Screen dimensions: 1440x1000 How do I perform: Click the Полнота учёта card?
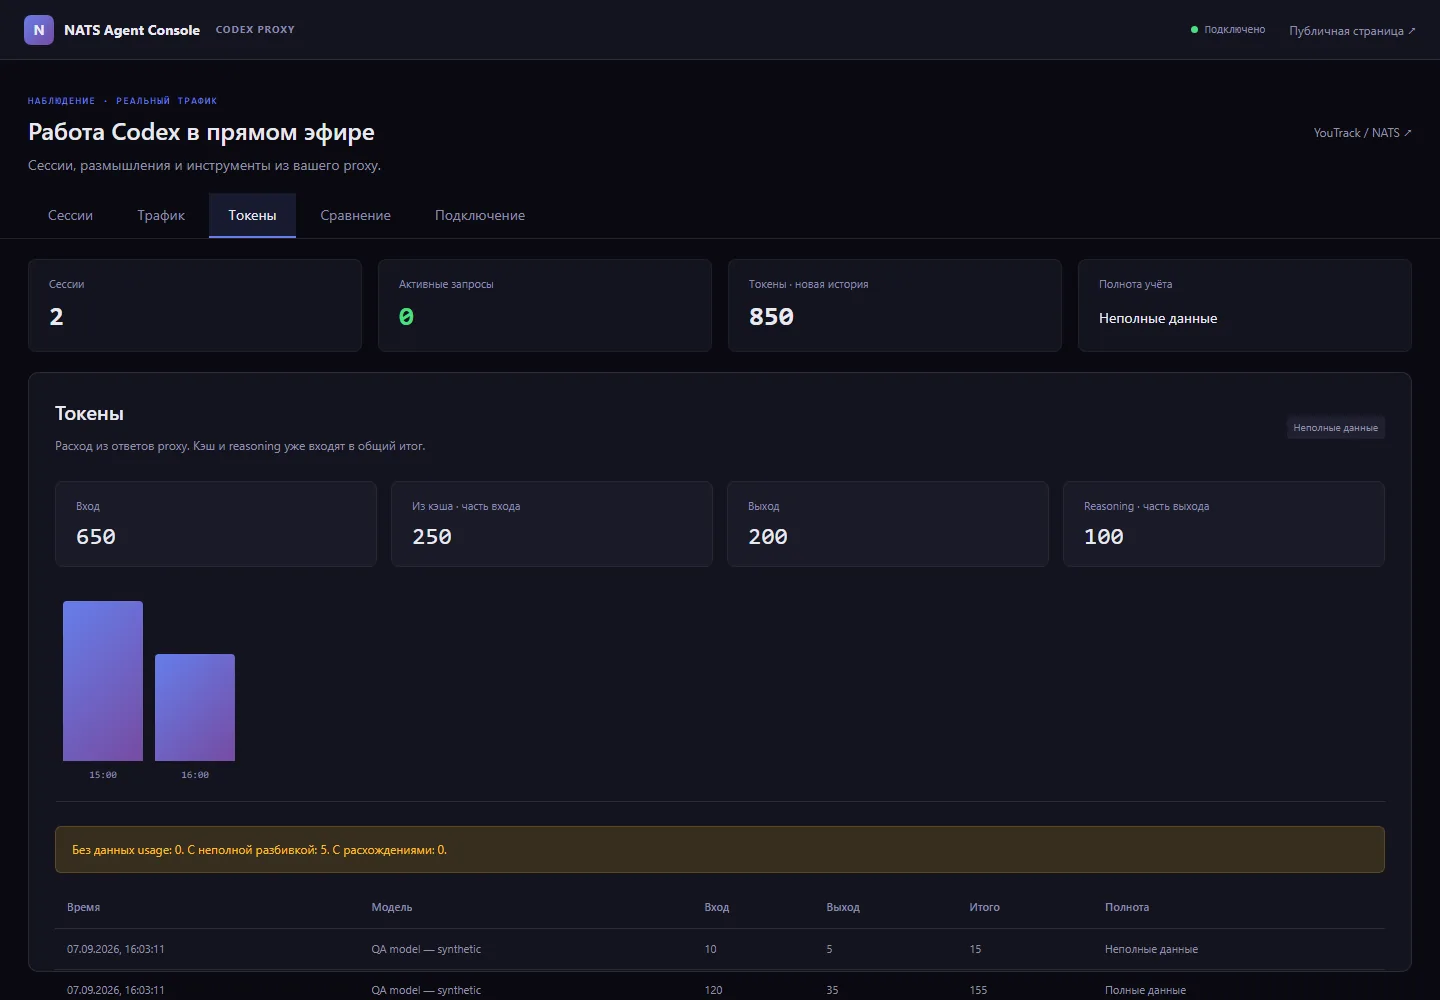(x=1245, y=305)
